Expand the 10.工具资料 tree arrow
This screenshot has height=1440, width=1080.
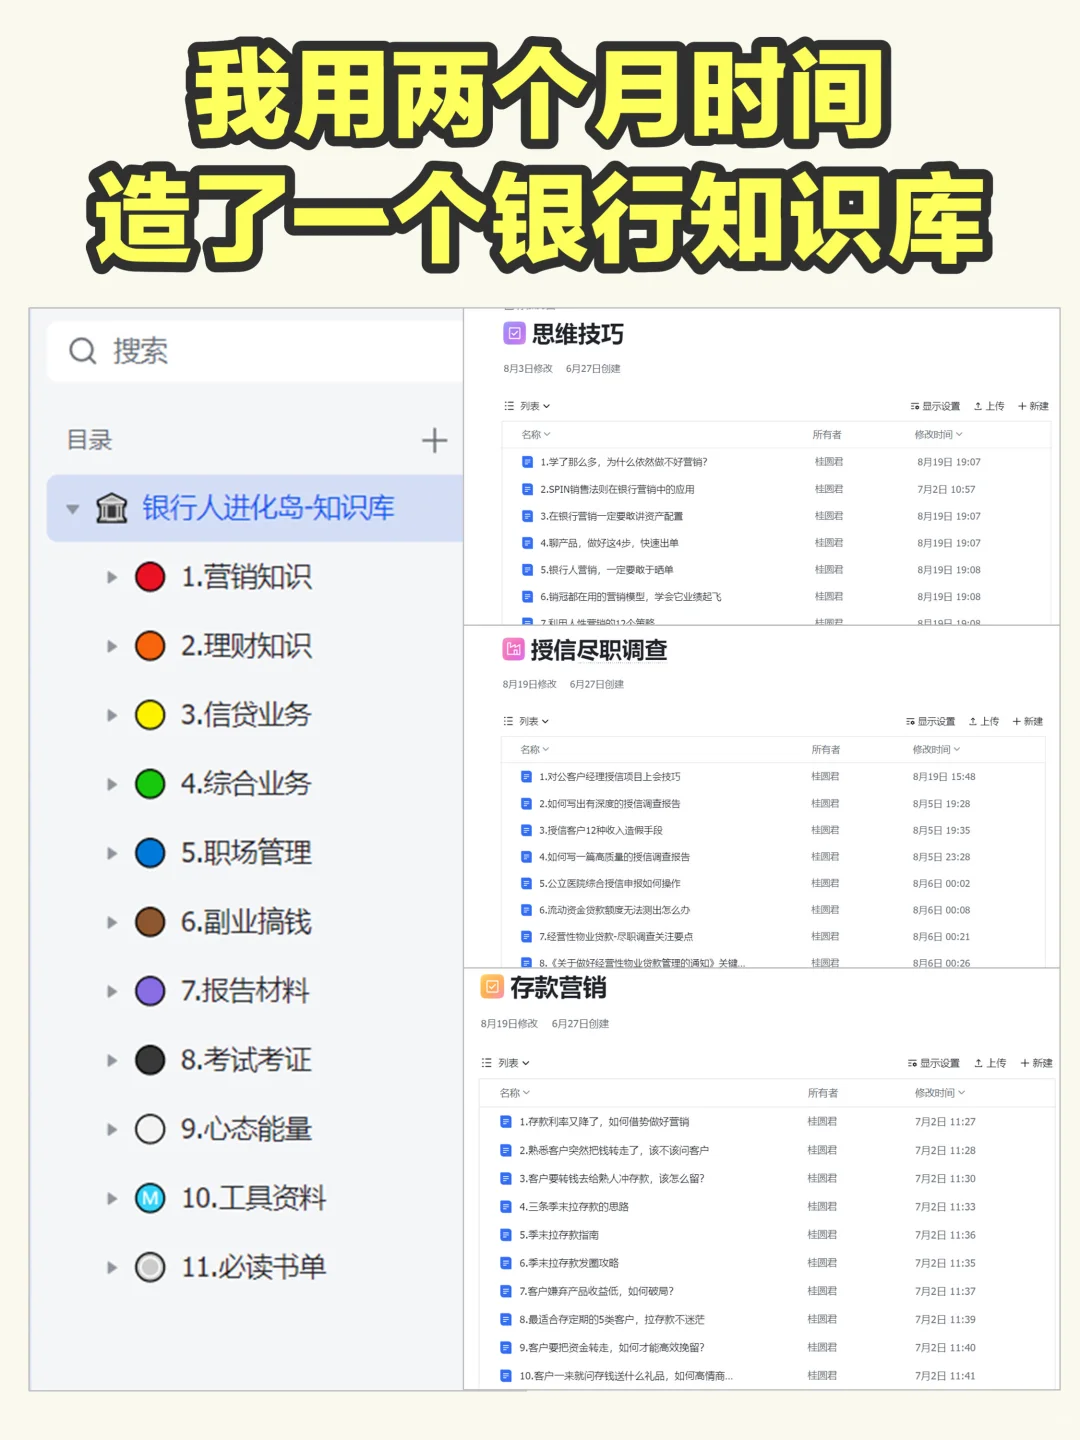[112, 1198]
